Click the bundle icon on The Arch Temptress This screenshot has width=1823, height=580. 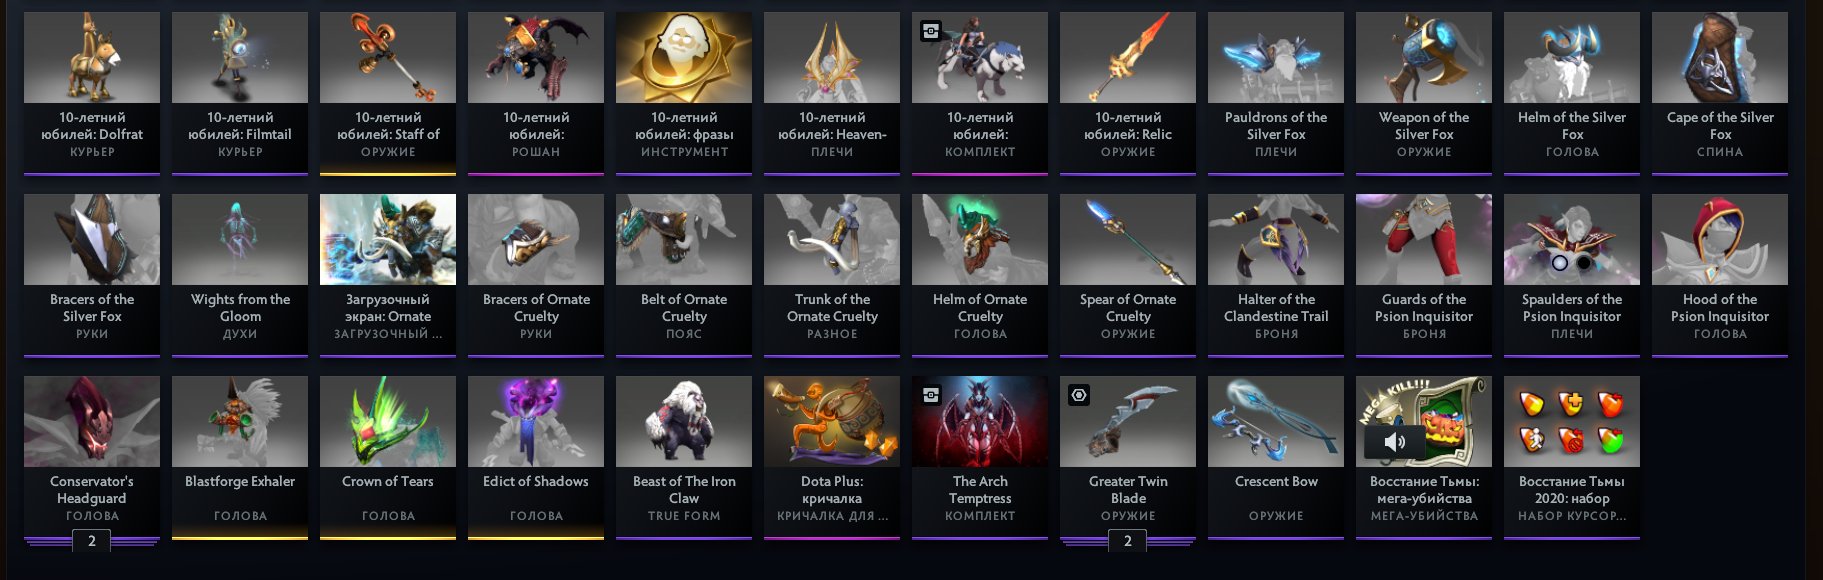[931, 395]
